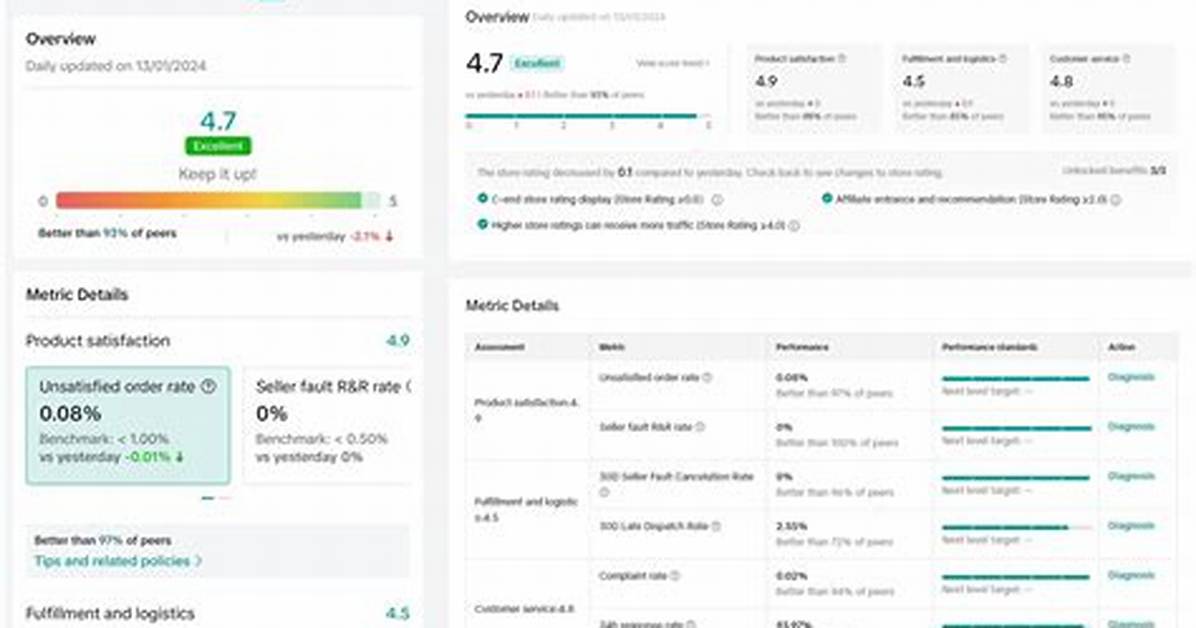
Task: Click Diagnosis for Seller Fault Cancelation Rate row
Action: click(1130, 476)
